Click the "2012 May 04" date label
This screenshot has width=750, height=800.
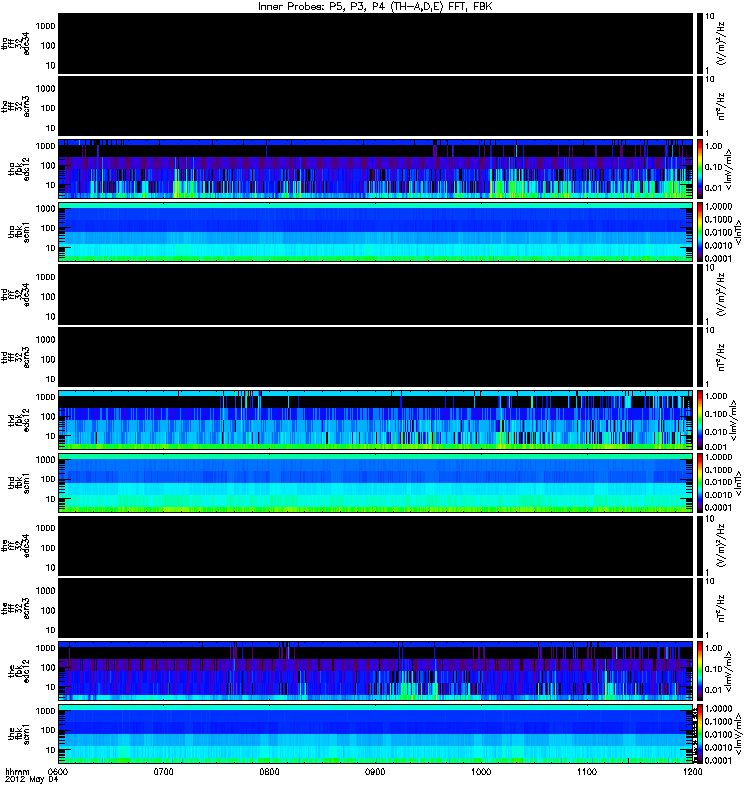32,780
